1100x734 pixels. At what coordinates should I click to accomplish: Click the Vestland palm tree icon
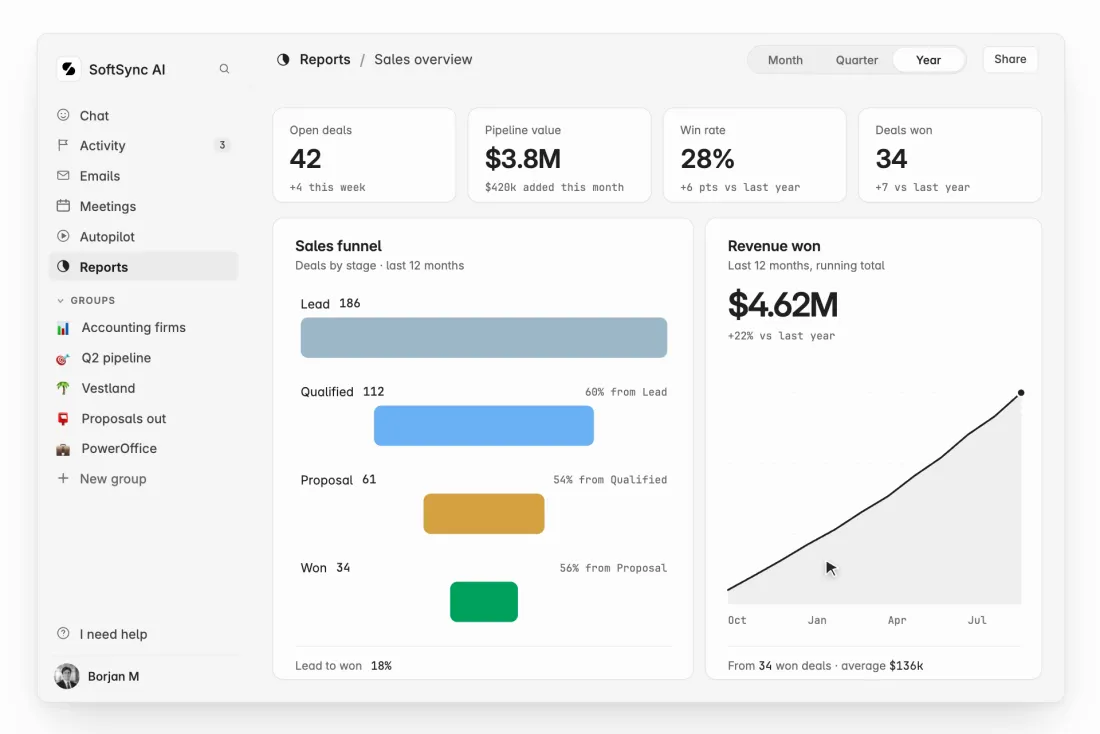63,388
